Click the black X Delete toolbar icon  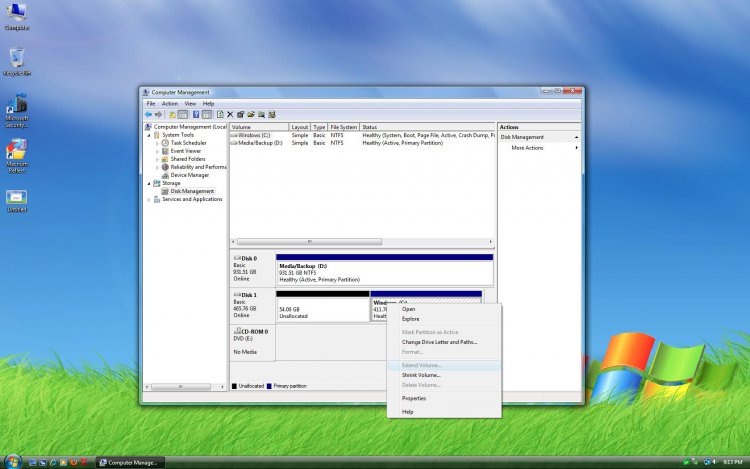click(x=230, y=115)
